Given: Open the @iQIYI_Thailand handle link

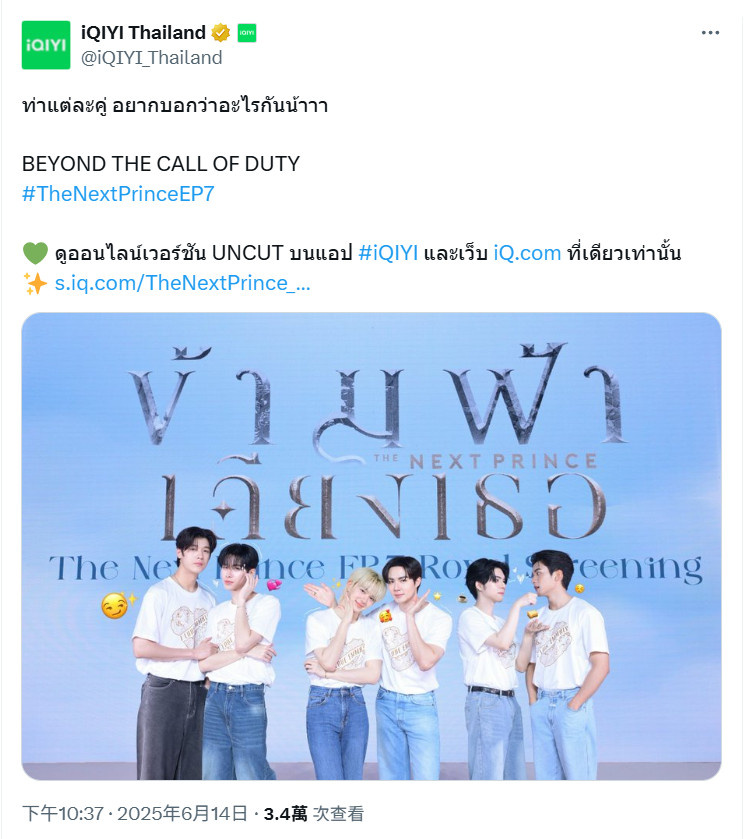Looking at the screenshot, I should click(x=151, y=58).
